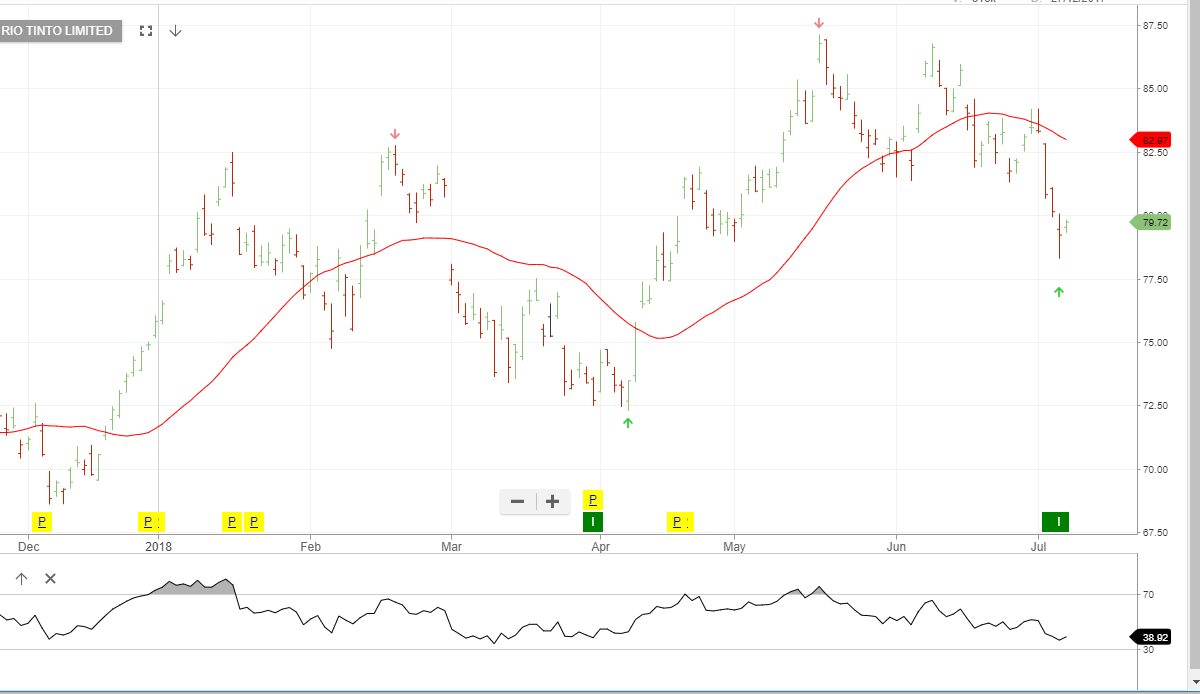Screen dimensions: 1200x694
Task: Click the down arrow next to fullscreen icon
Action: tap(175, 31)
